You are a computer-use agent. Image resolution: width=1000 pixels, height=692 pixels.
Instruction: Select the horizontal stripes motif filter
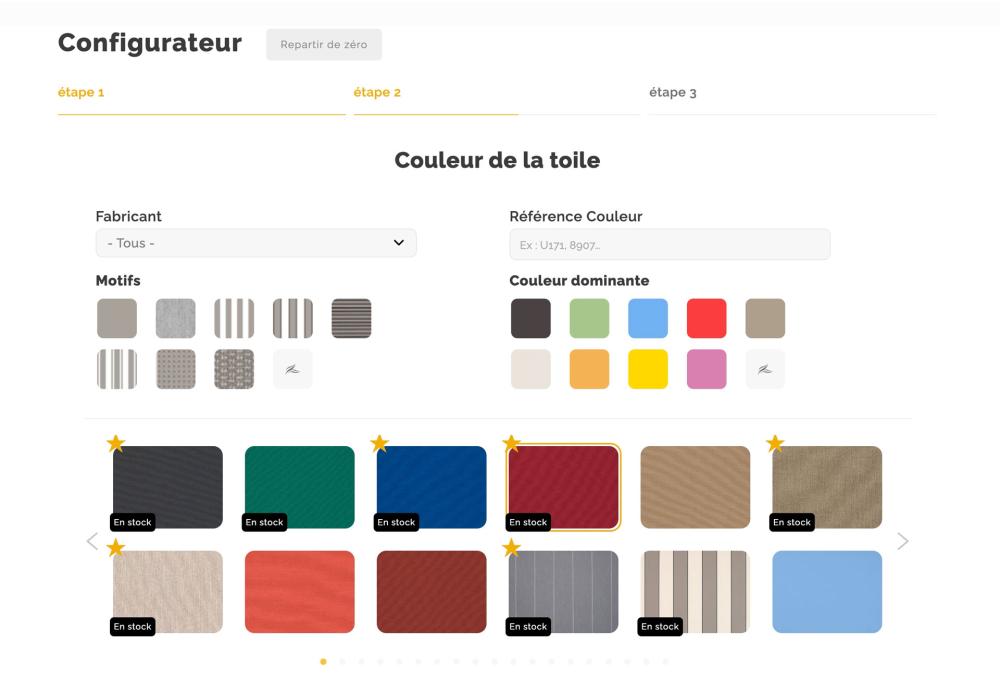[351, 317]
